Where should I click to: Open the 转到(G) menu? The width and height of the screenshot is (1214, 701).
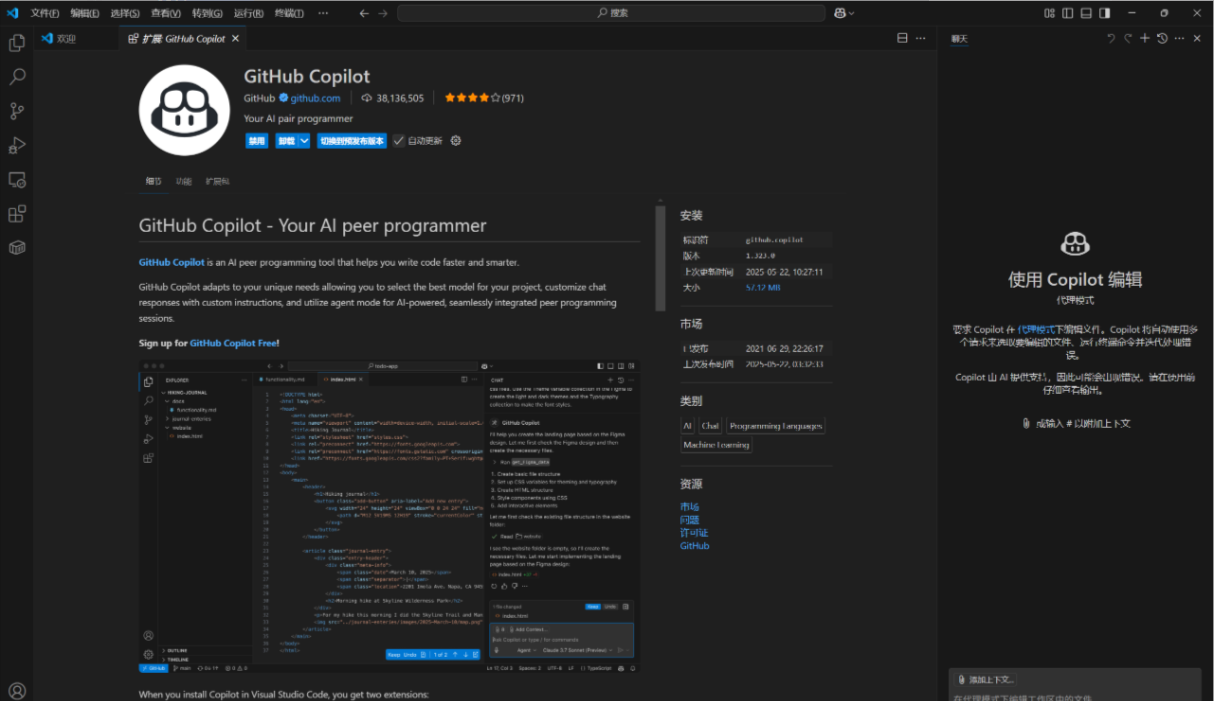(207, 13)
